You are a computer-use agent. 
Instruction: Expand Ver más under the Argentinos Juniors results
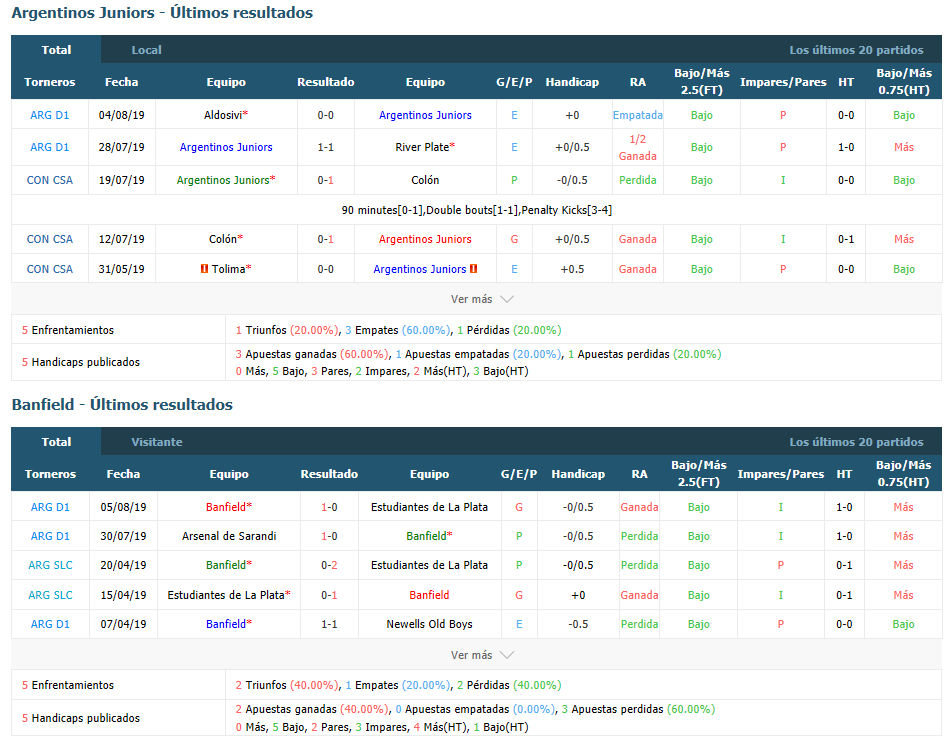482,299
